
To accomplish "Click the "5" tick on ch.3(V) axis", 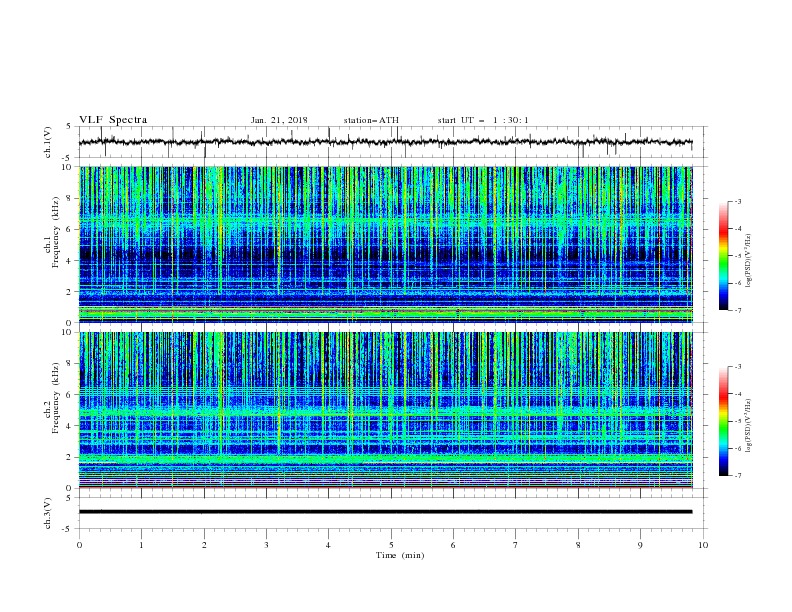I will [69, 498].
